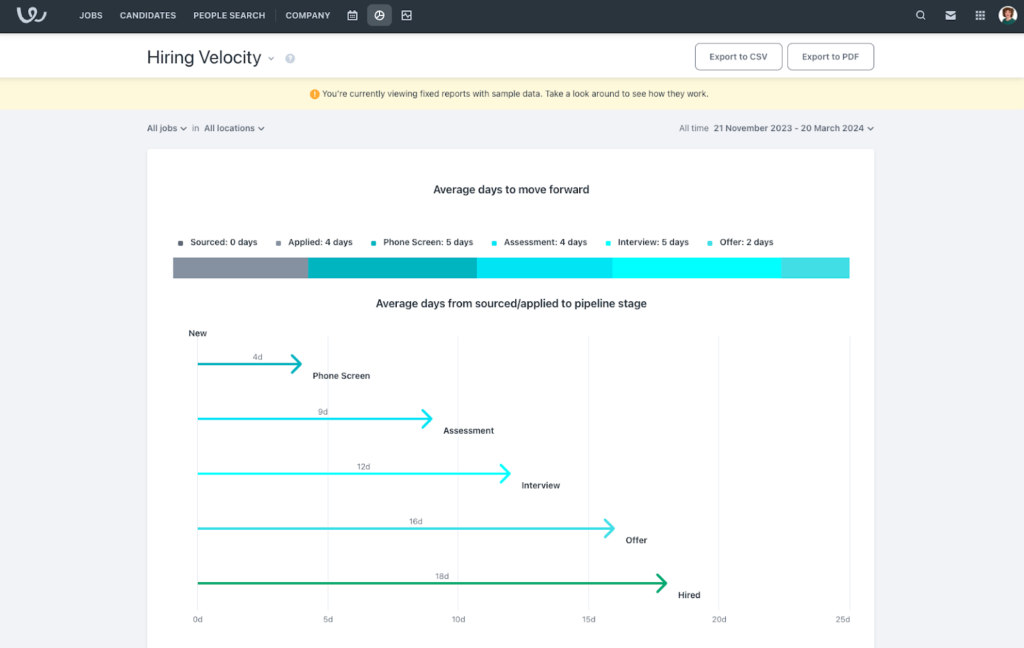Screen dimensions: 1024x648
Task: Open the calendar icon in navbar
Action: pos(352,15)
